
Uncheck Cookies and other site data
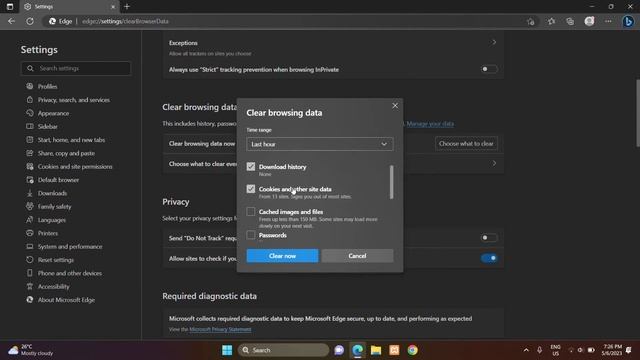tap(251, 189)
